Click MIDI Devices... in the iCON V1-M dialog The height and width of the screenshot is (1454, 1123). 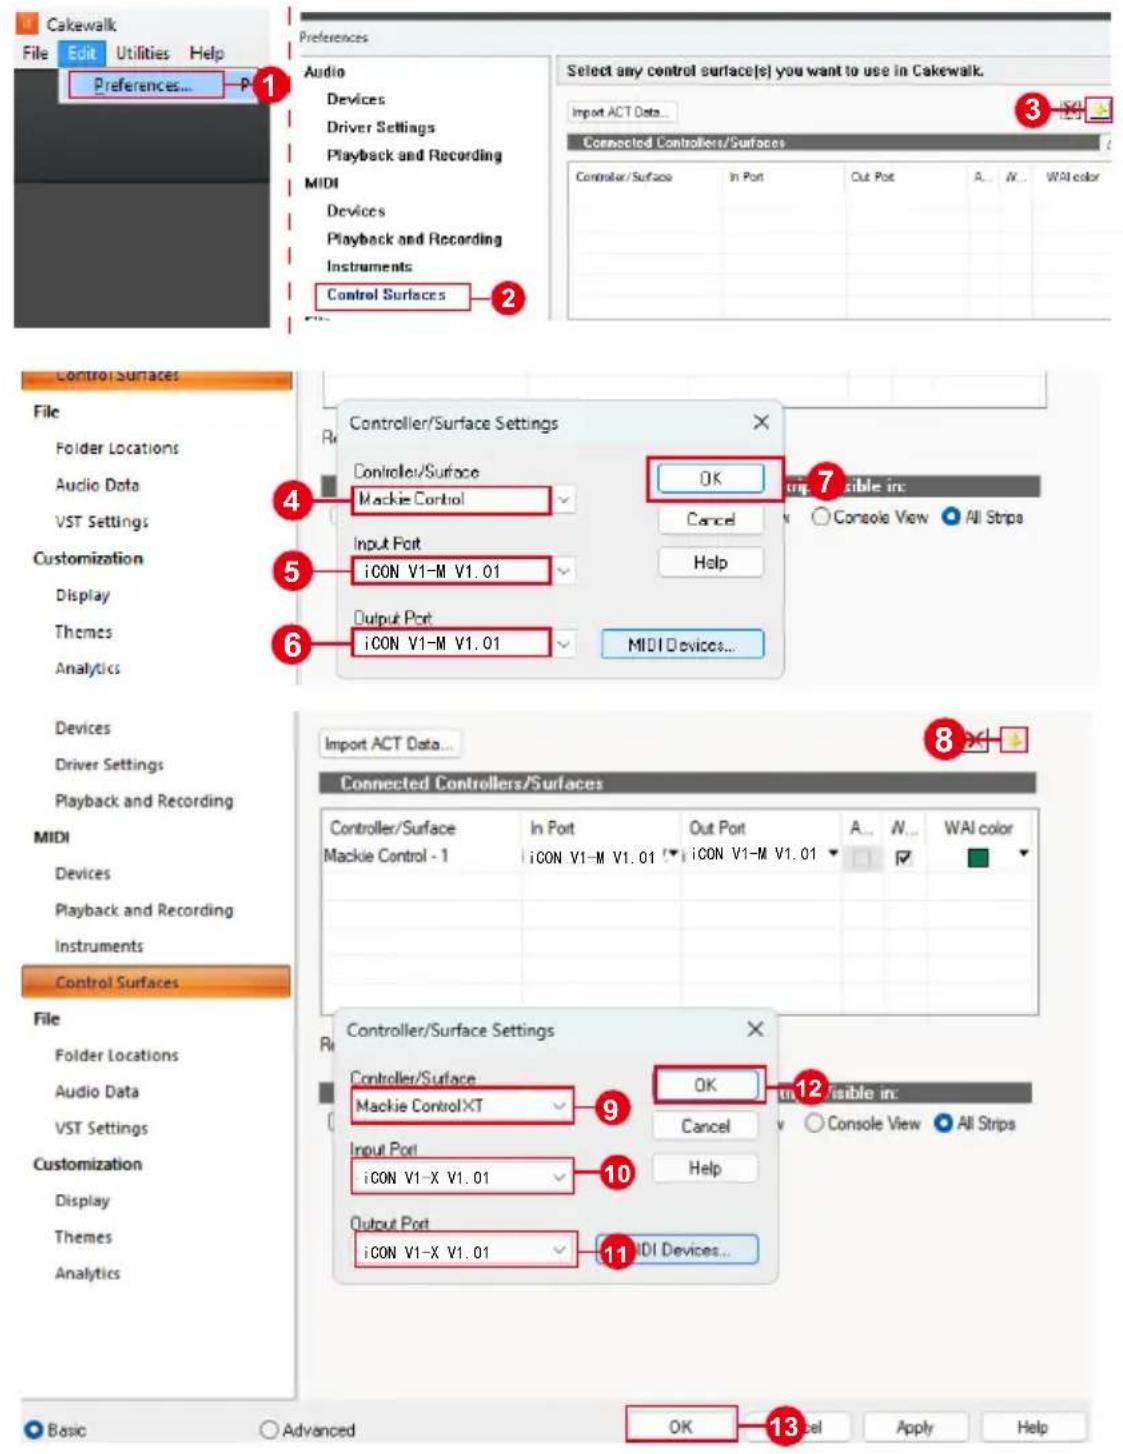click(682, 645)
